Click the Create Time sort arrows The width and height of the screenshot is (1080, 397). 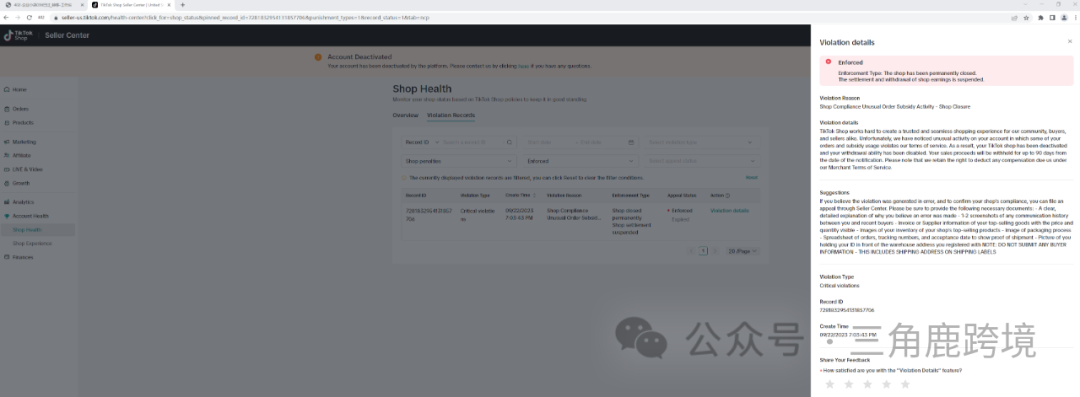pos(534,196)
